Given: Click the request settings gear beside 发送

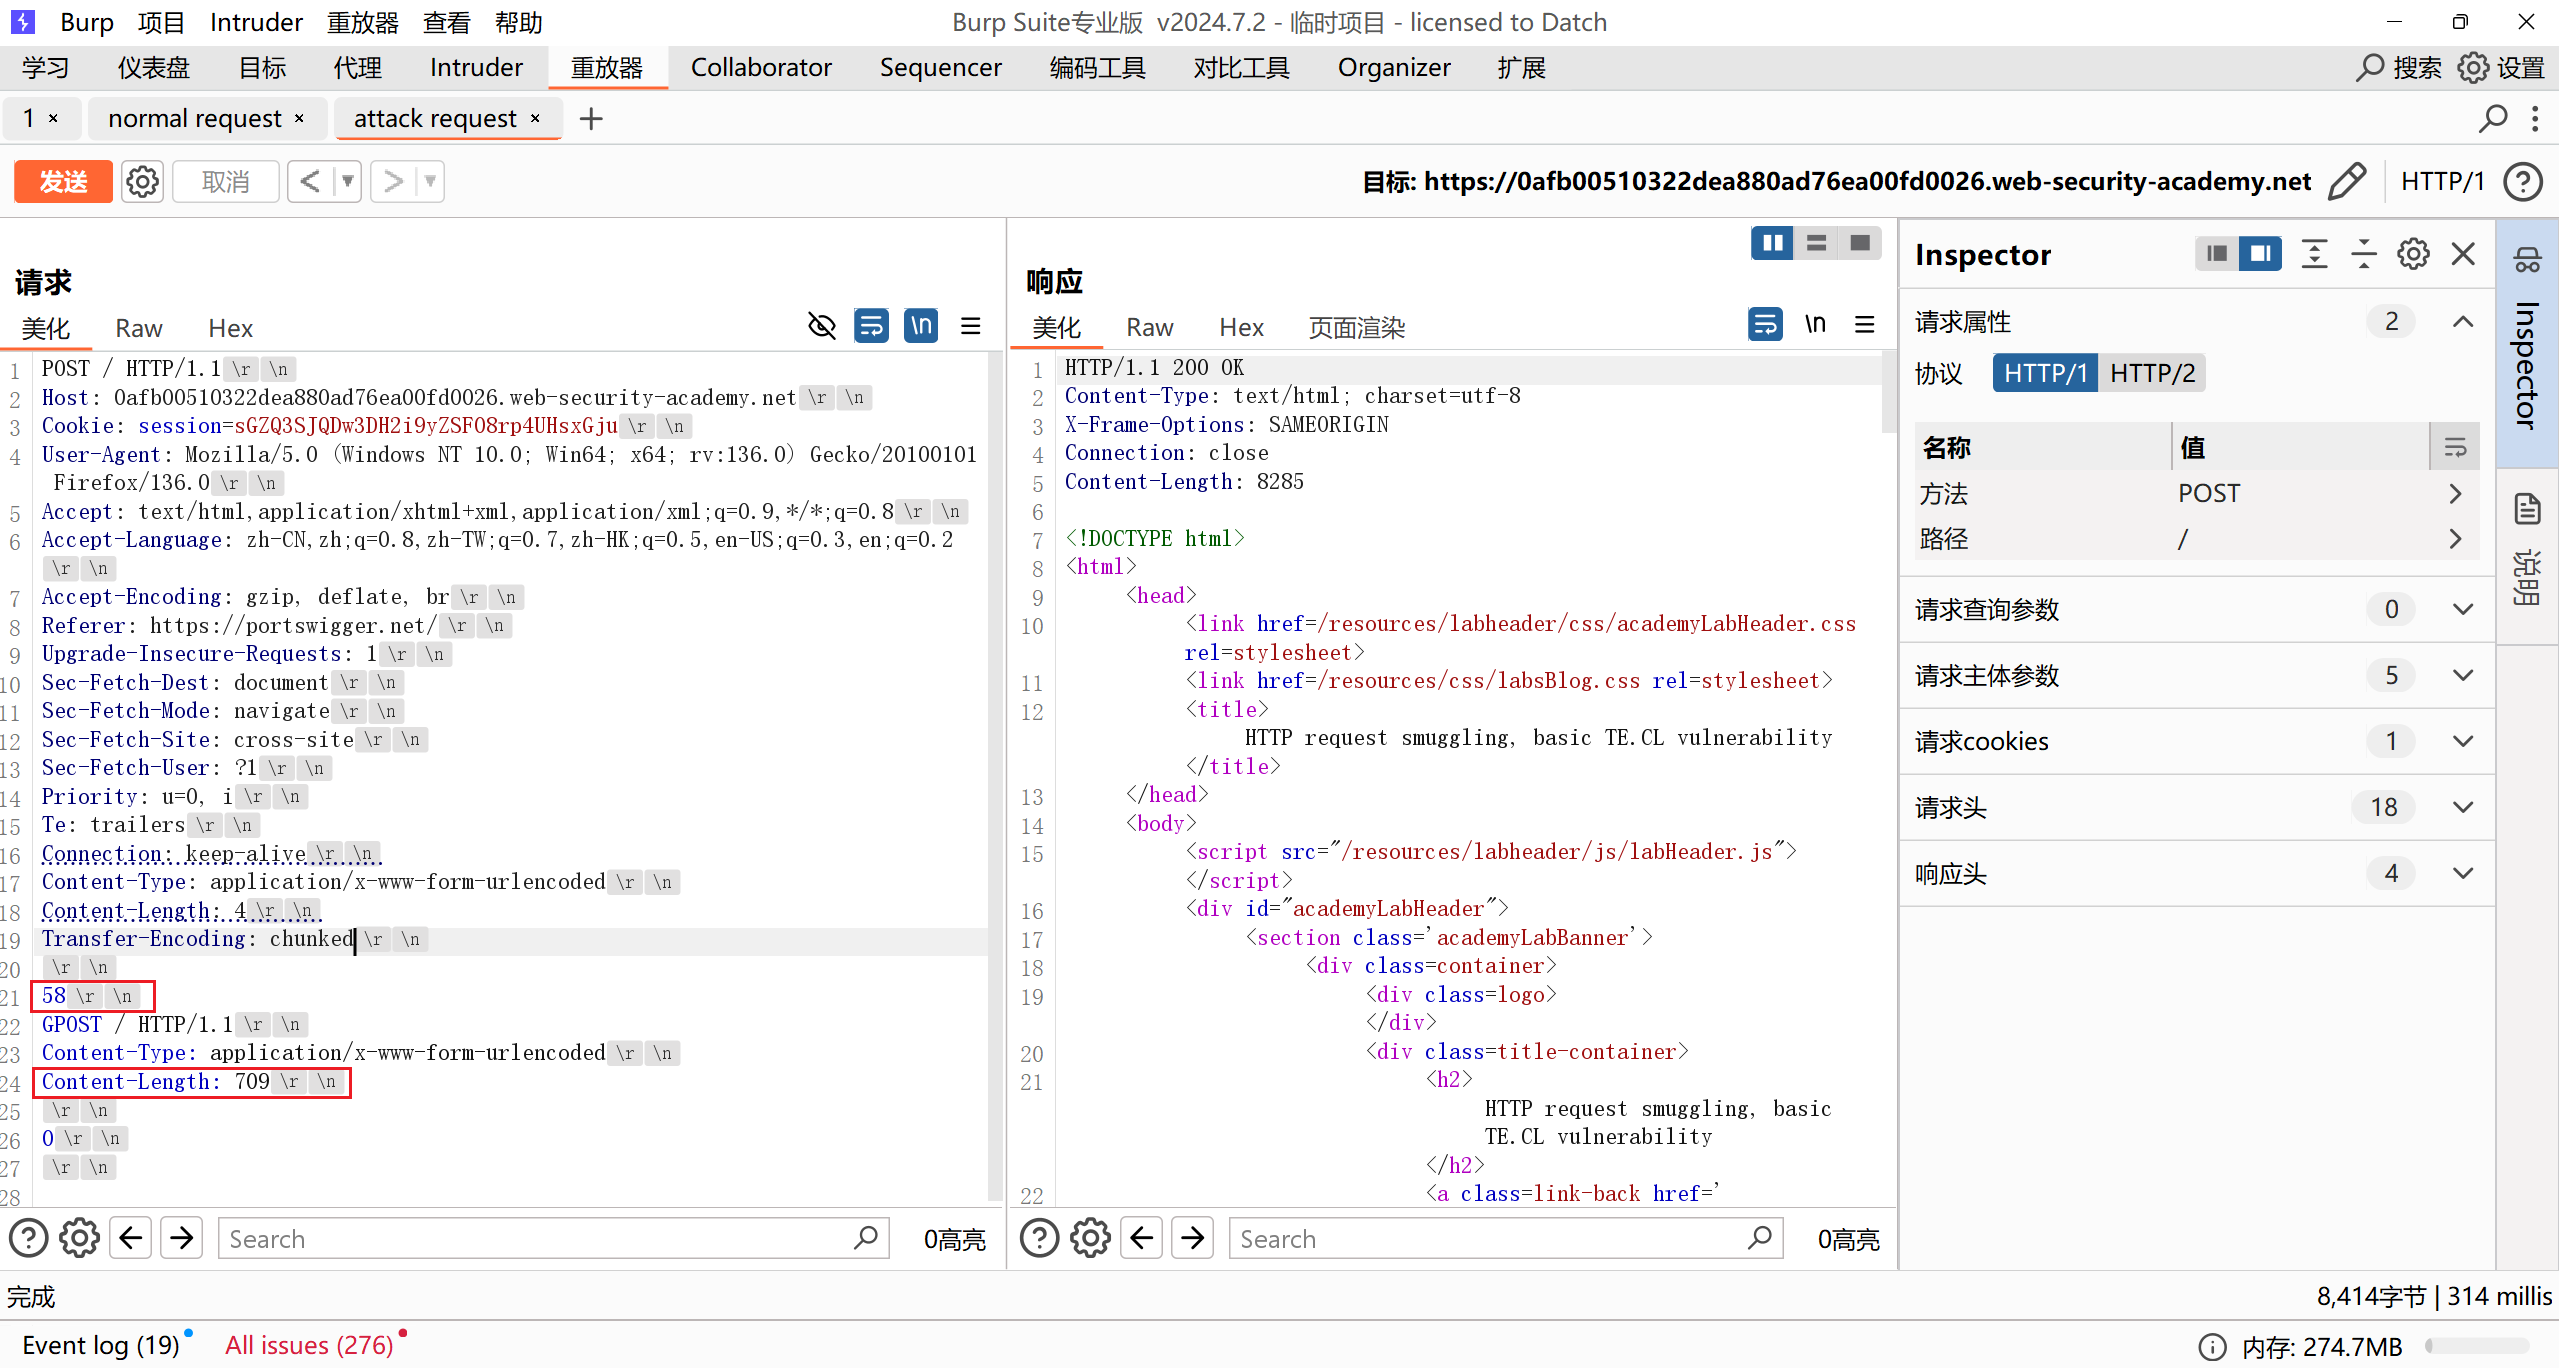Looking at the screenshot, I should point(142,182).
